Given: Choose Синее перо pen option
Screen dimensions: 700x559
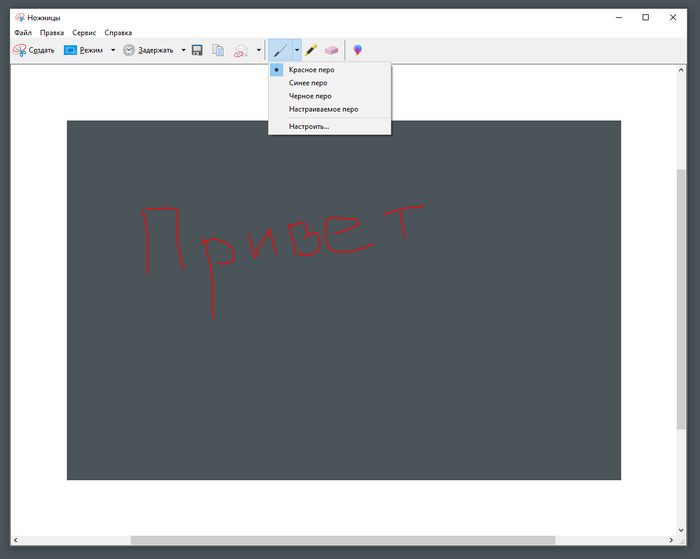Looking at the screenshot, I should click(x=329, y=83).
